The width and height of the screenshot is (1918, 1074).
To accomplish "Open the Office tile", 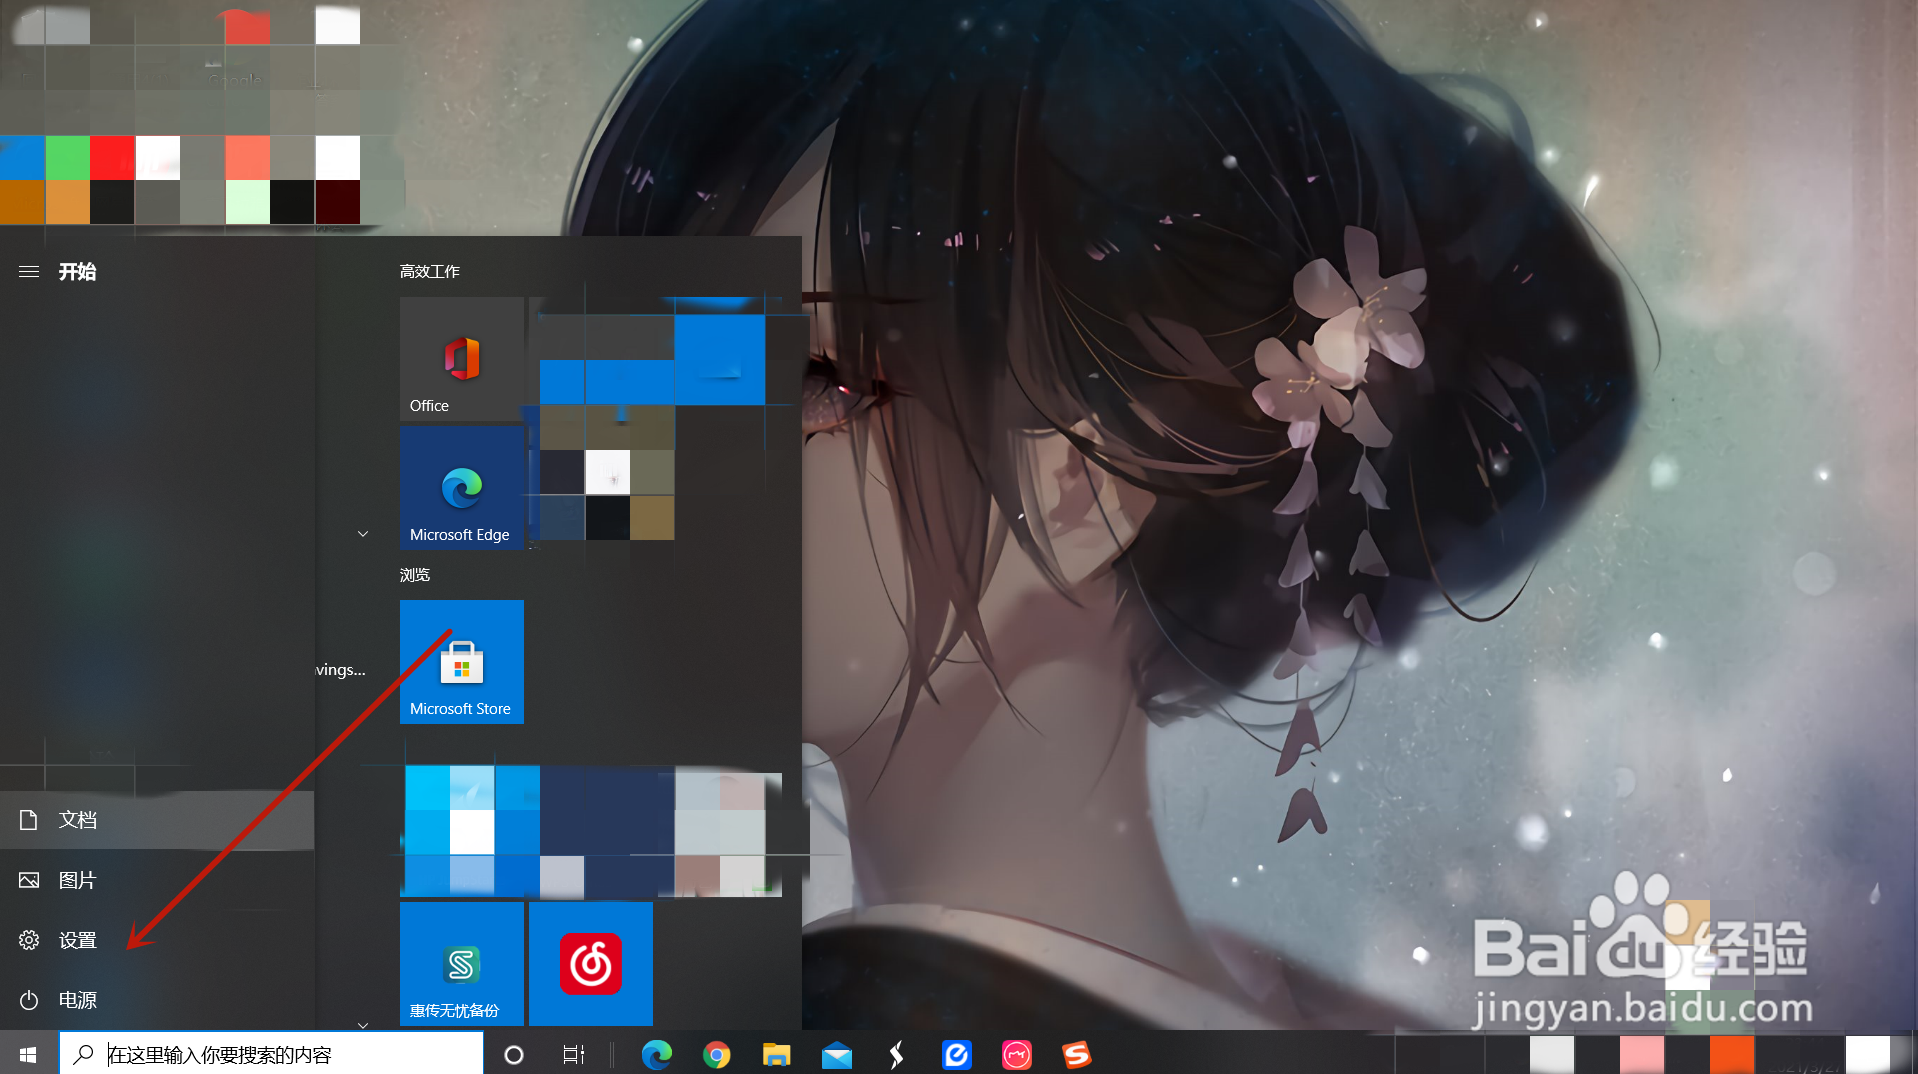I will (462, 359).
